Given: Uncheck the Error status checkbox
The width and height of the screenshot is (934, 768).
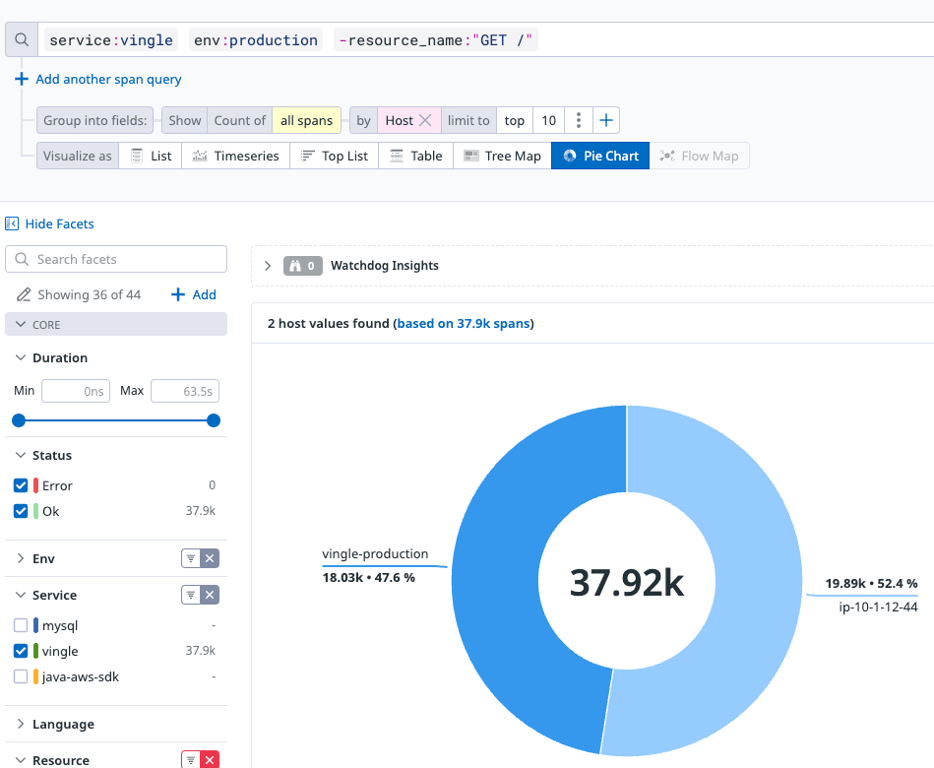Looking at the screenshot, I should 21,486.
